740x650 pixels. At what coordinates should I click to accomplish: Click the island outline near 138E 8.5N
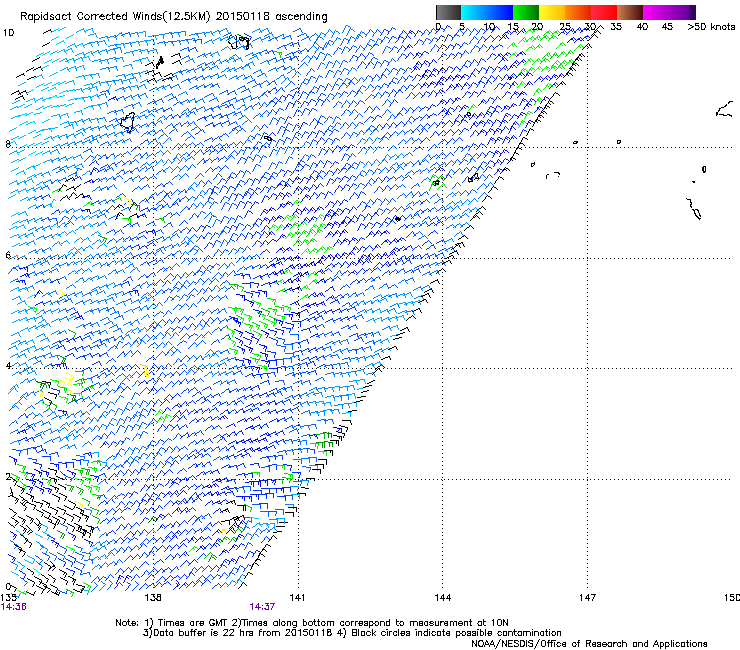tap(128, 122)
